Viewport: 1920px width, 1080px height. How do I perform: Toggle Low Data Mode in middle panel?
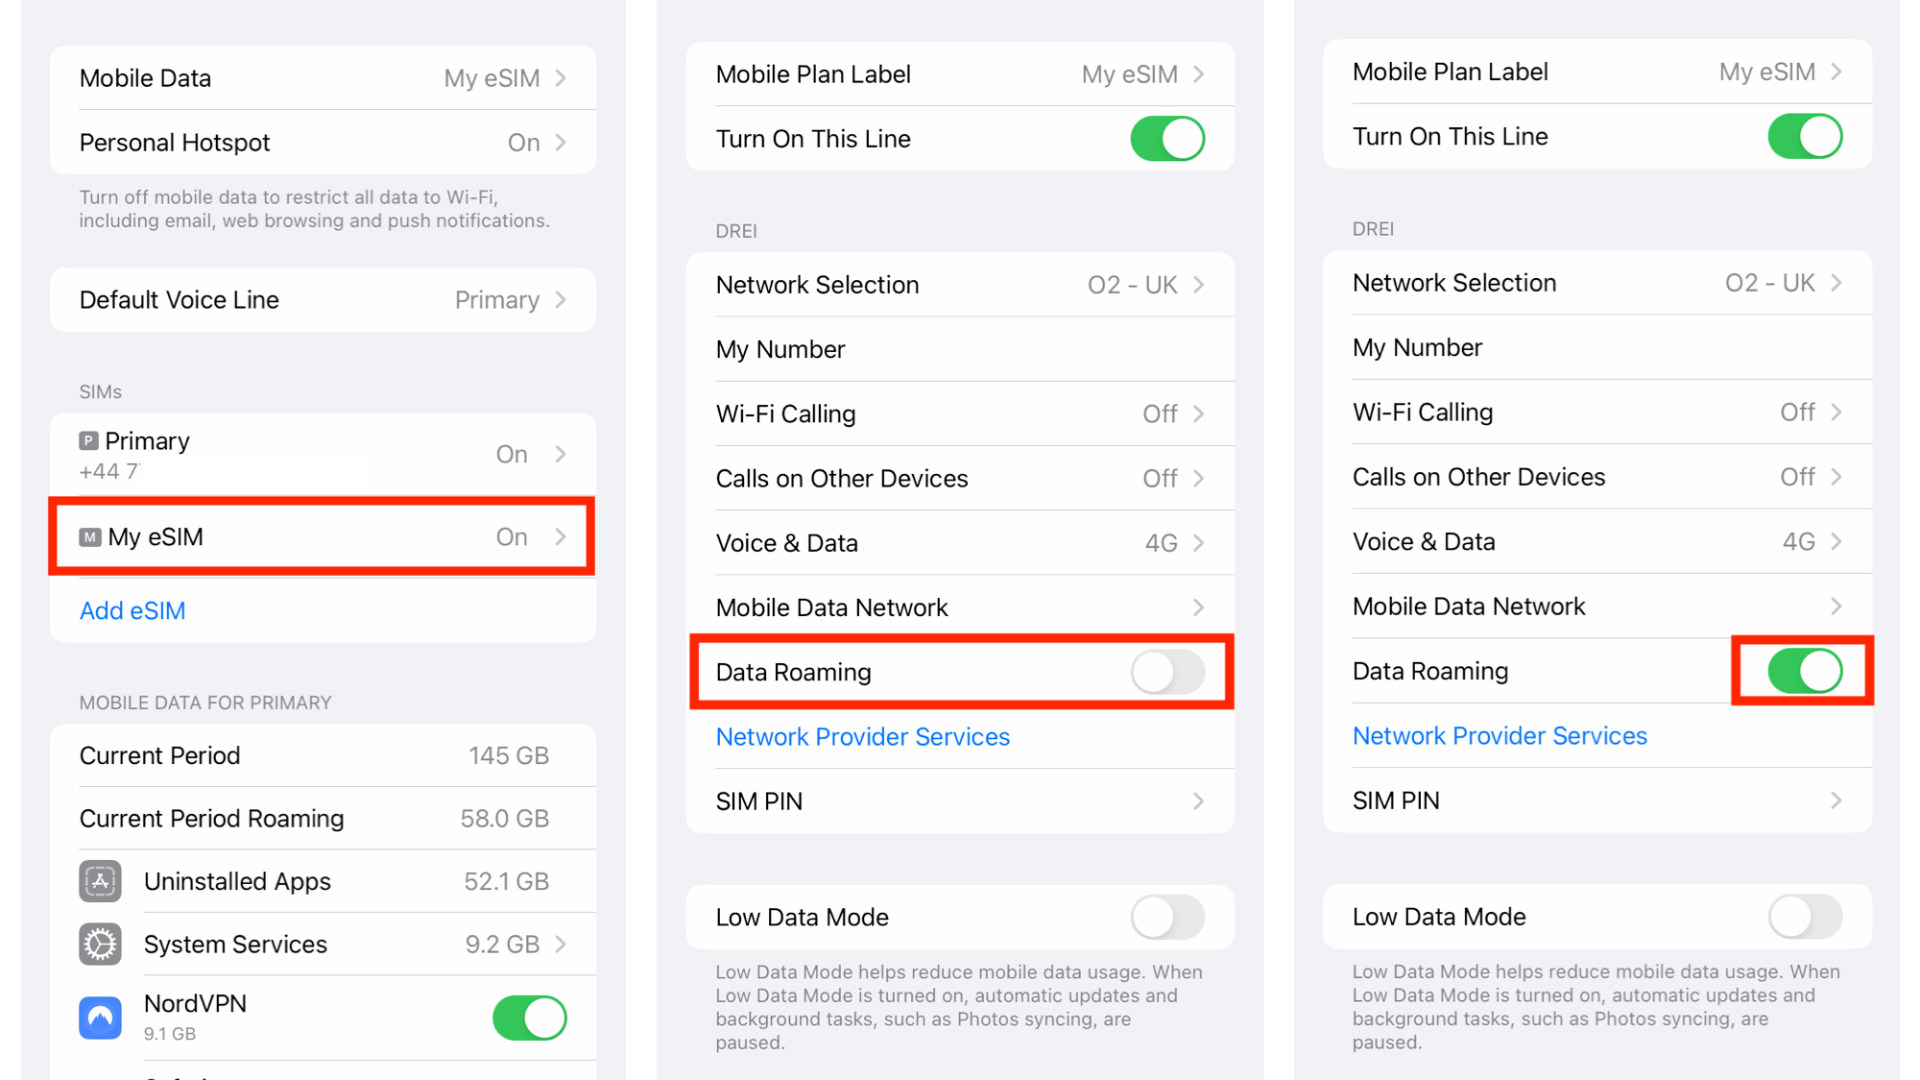(1167, 917)
